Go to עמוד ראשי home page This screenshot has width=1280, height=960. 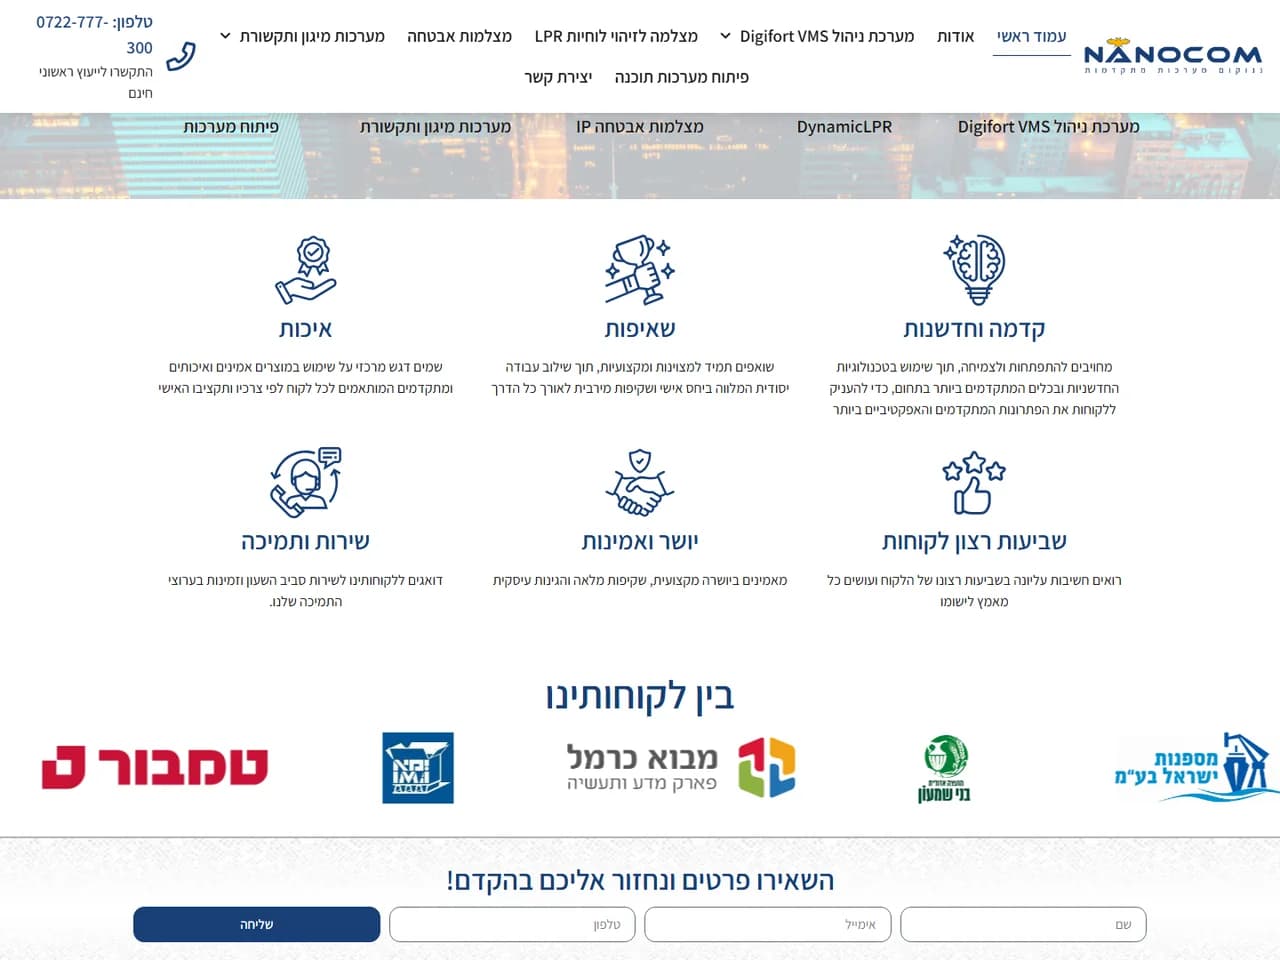pyautogui.click(x=1031, y=36)
